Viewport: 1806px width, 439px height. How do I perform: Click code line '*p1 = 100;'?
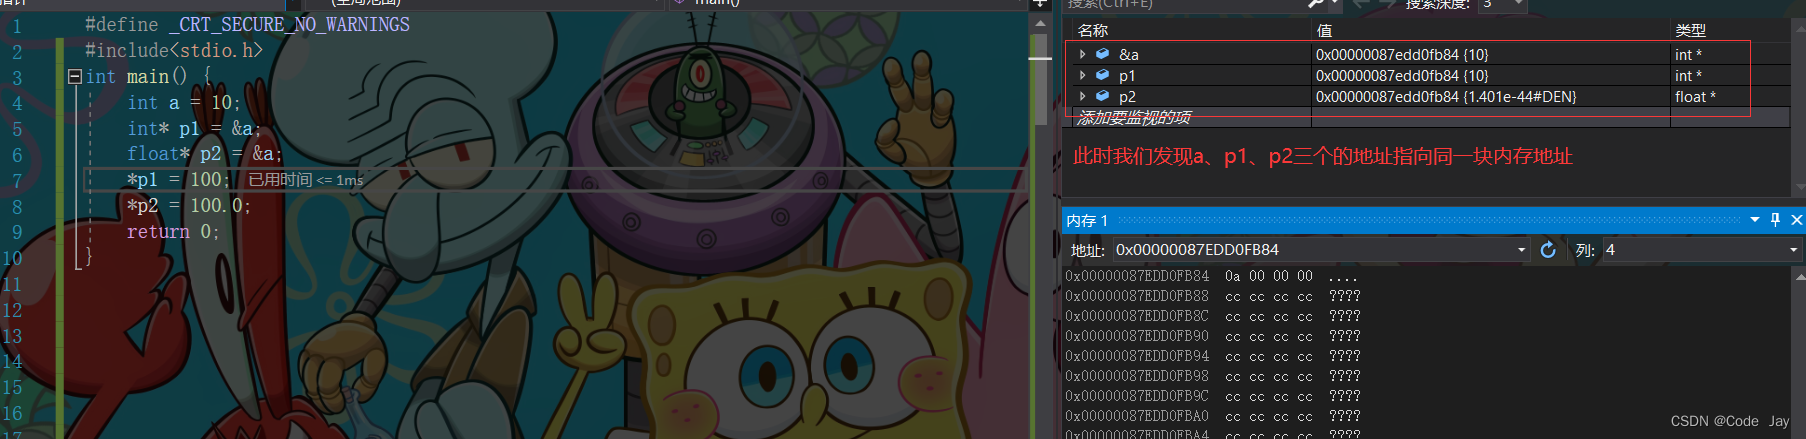(178, 179)
